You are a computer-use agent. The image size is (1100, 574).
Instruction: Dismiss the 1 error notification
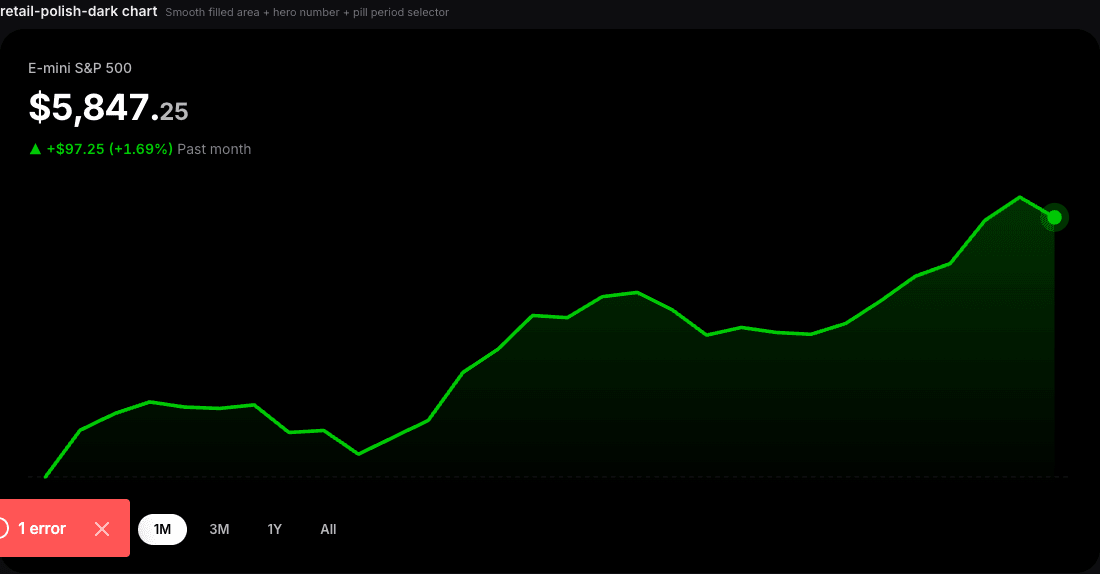point(102,529)
